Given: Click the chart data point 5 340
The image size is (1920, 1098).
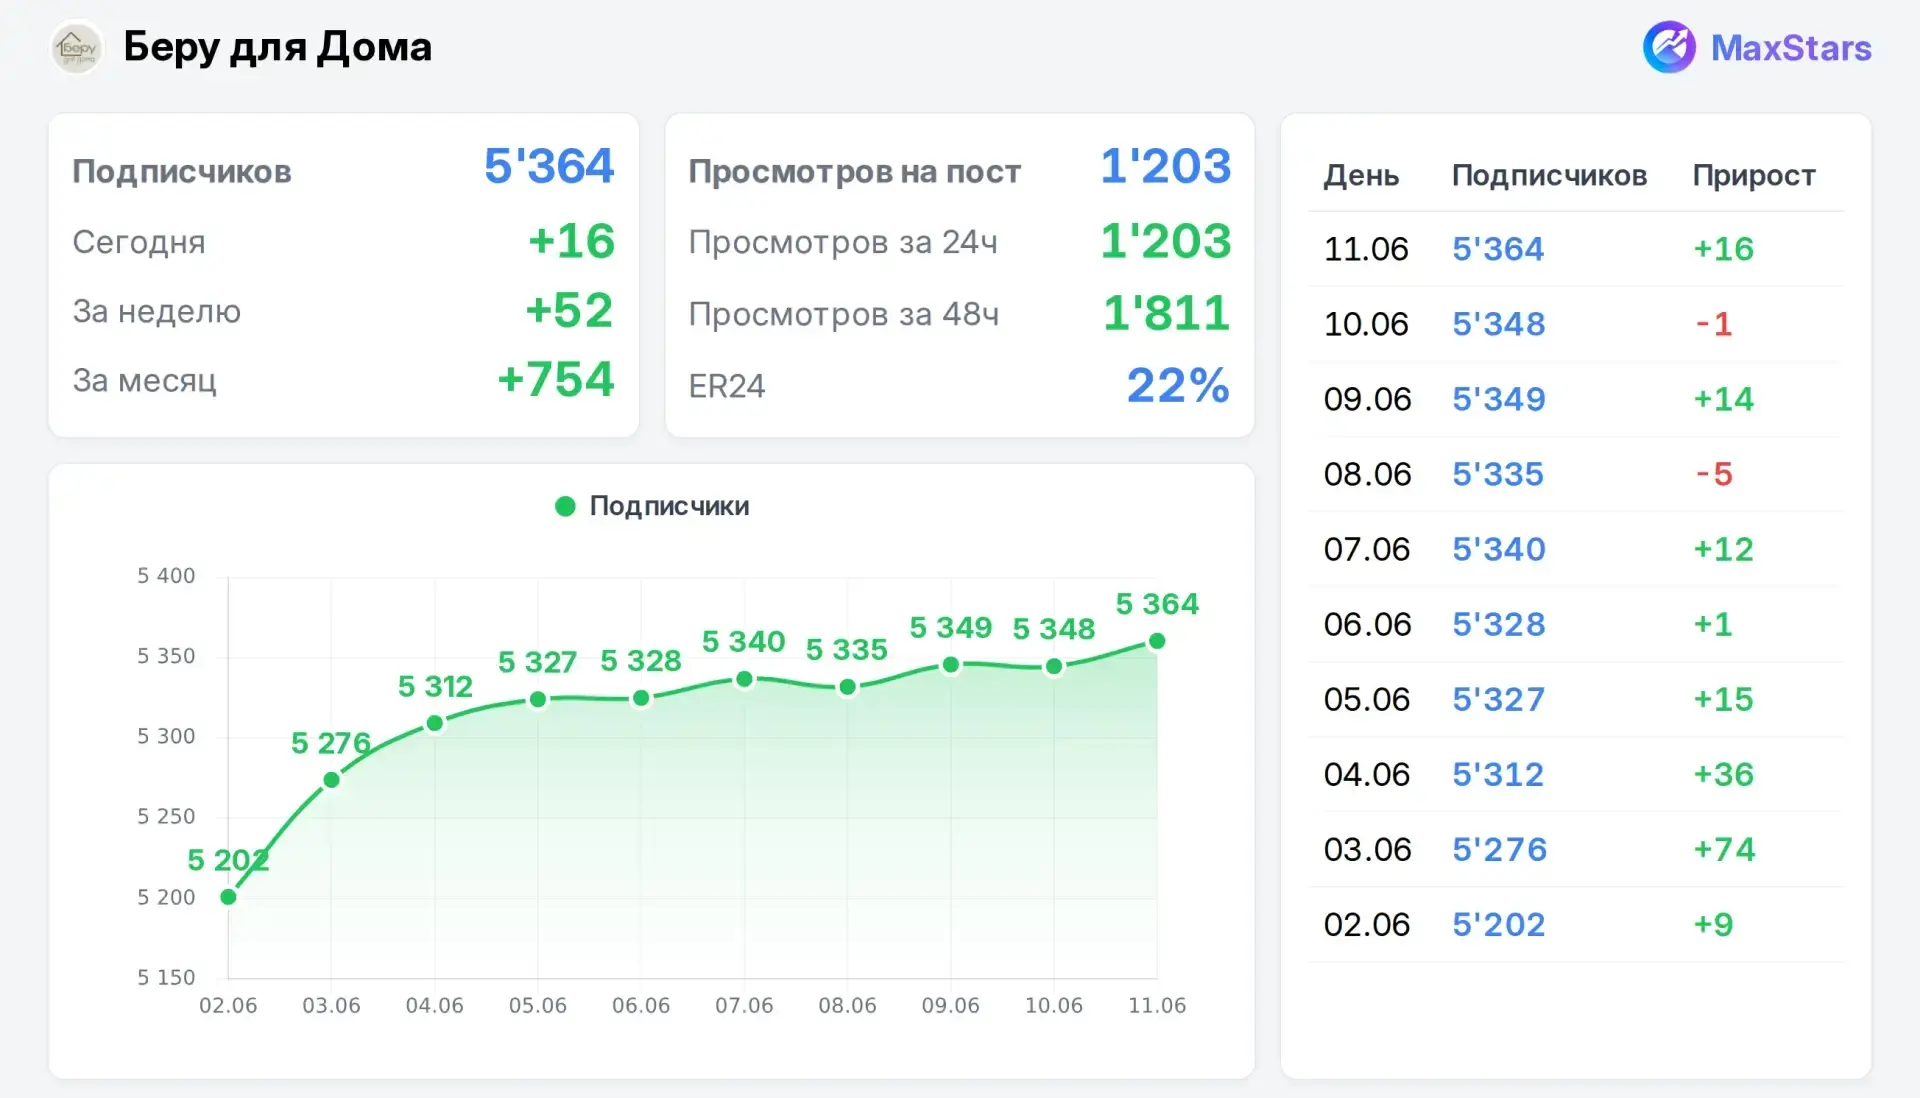Looking at the screenshot, I should pos(744,679).
